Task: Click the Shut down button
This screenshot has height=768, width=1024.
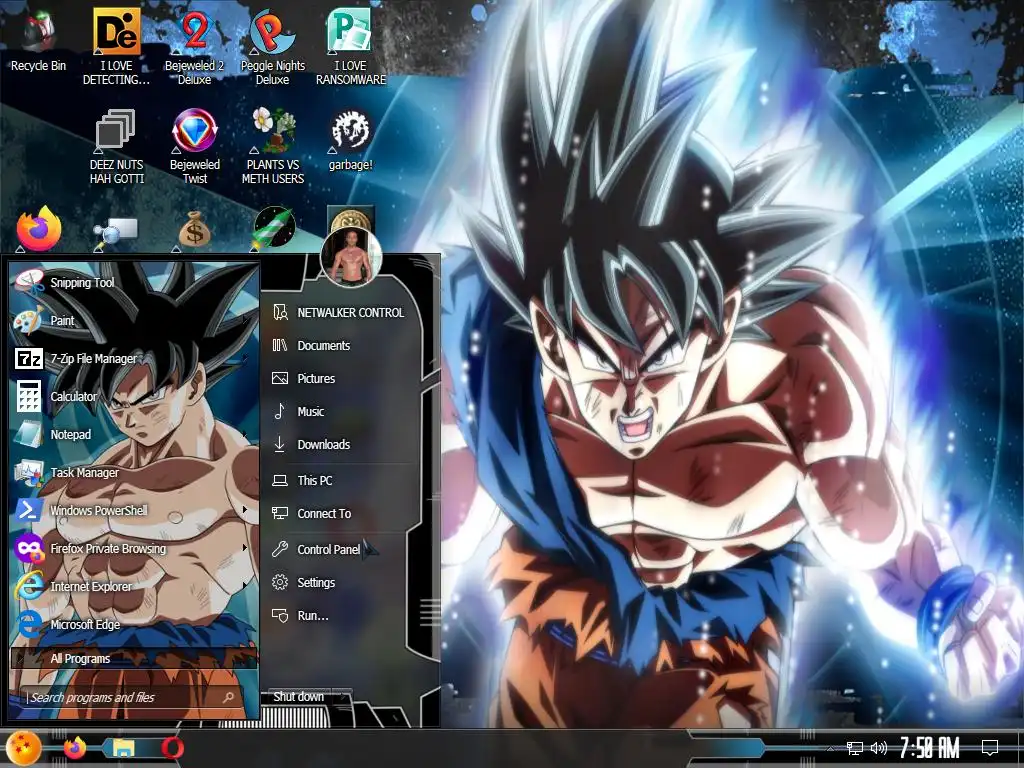Action: click(299, 697)
